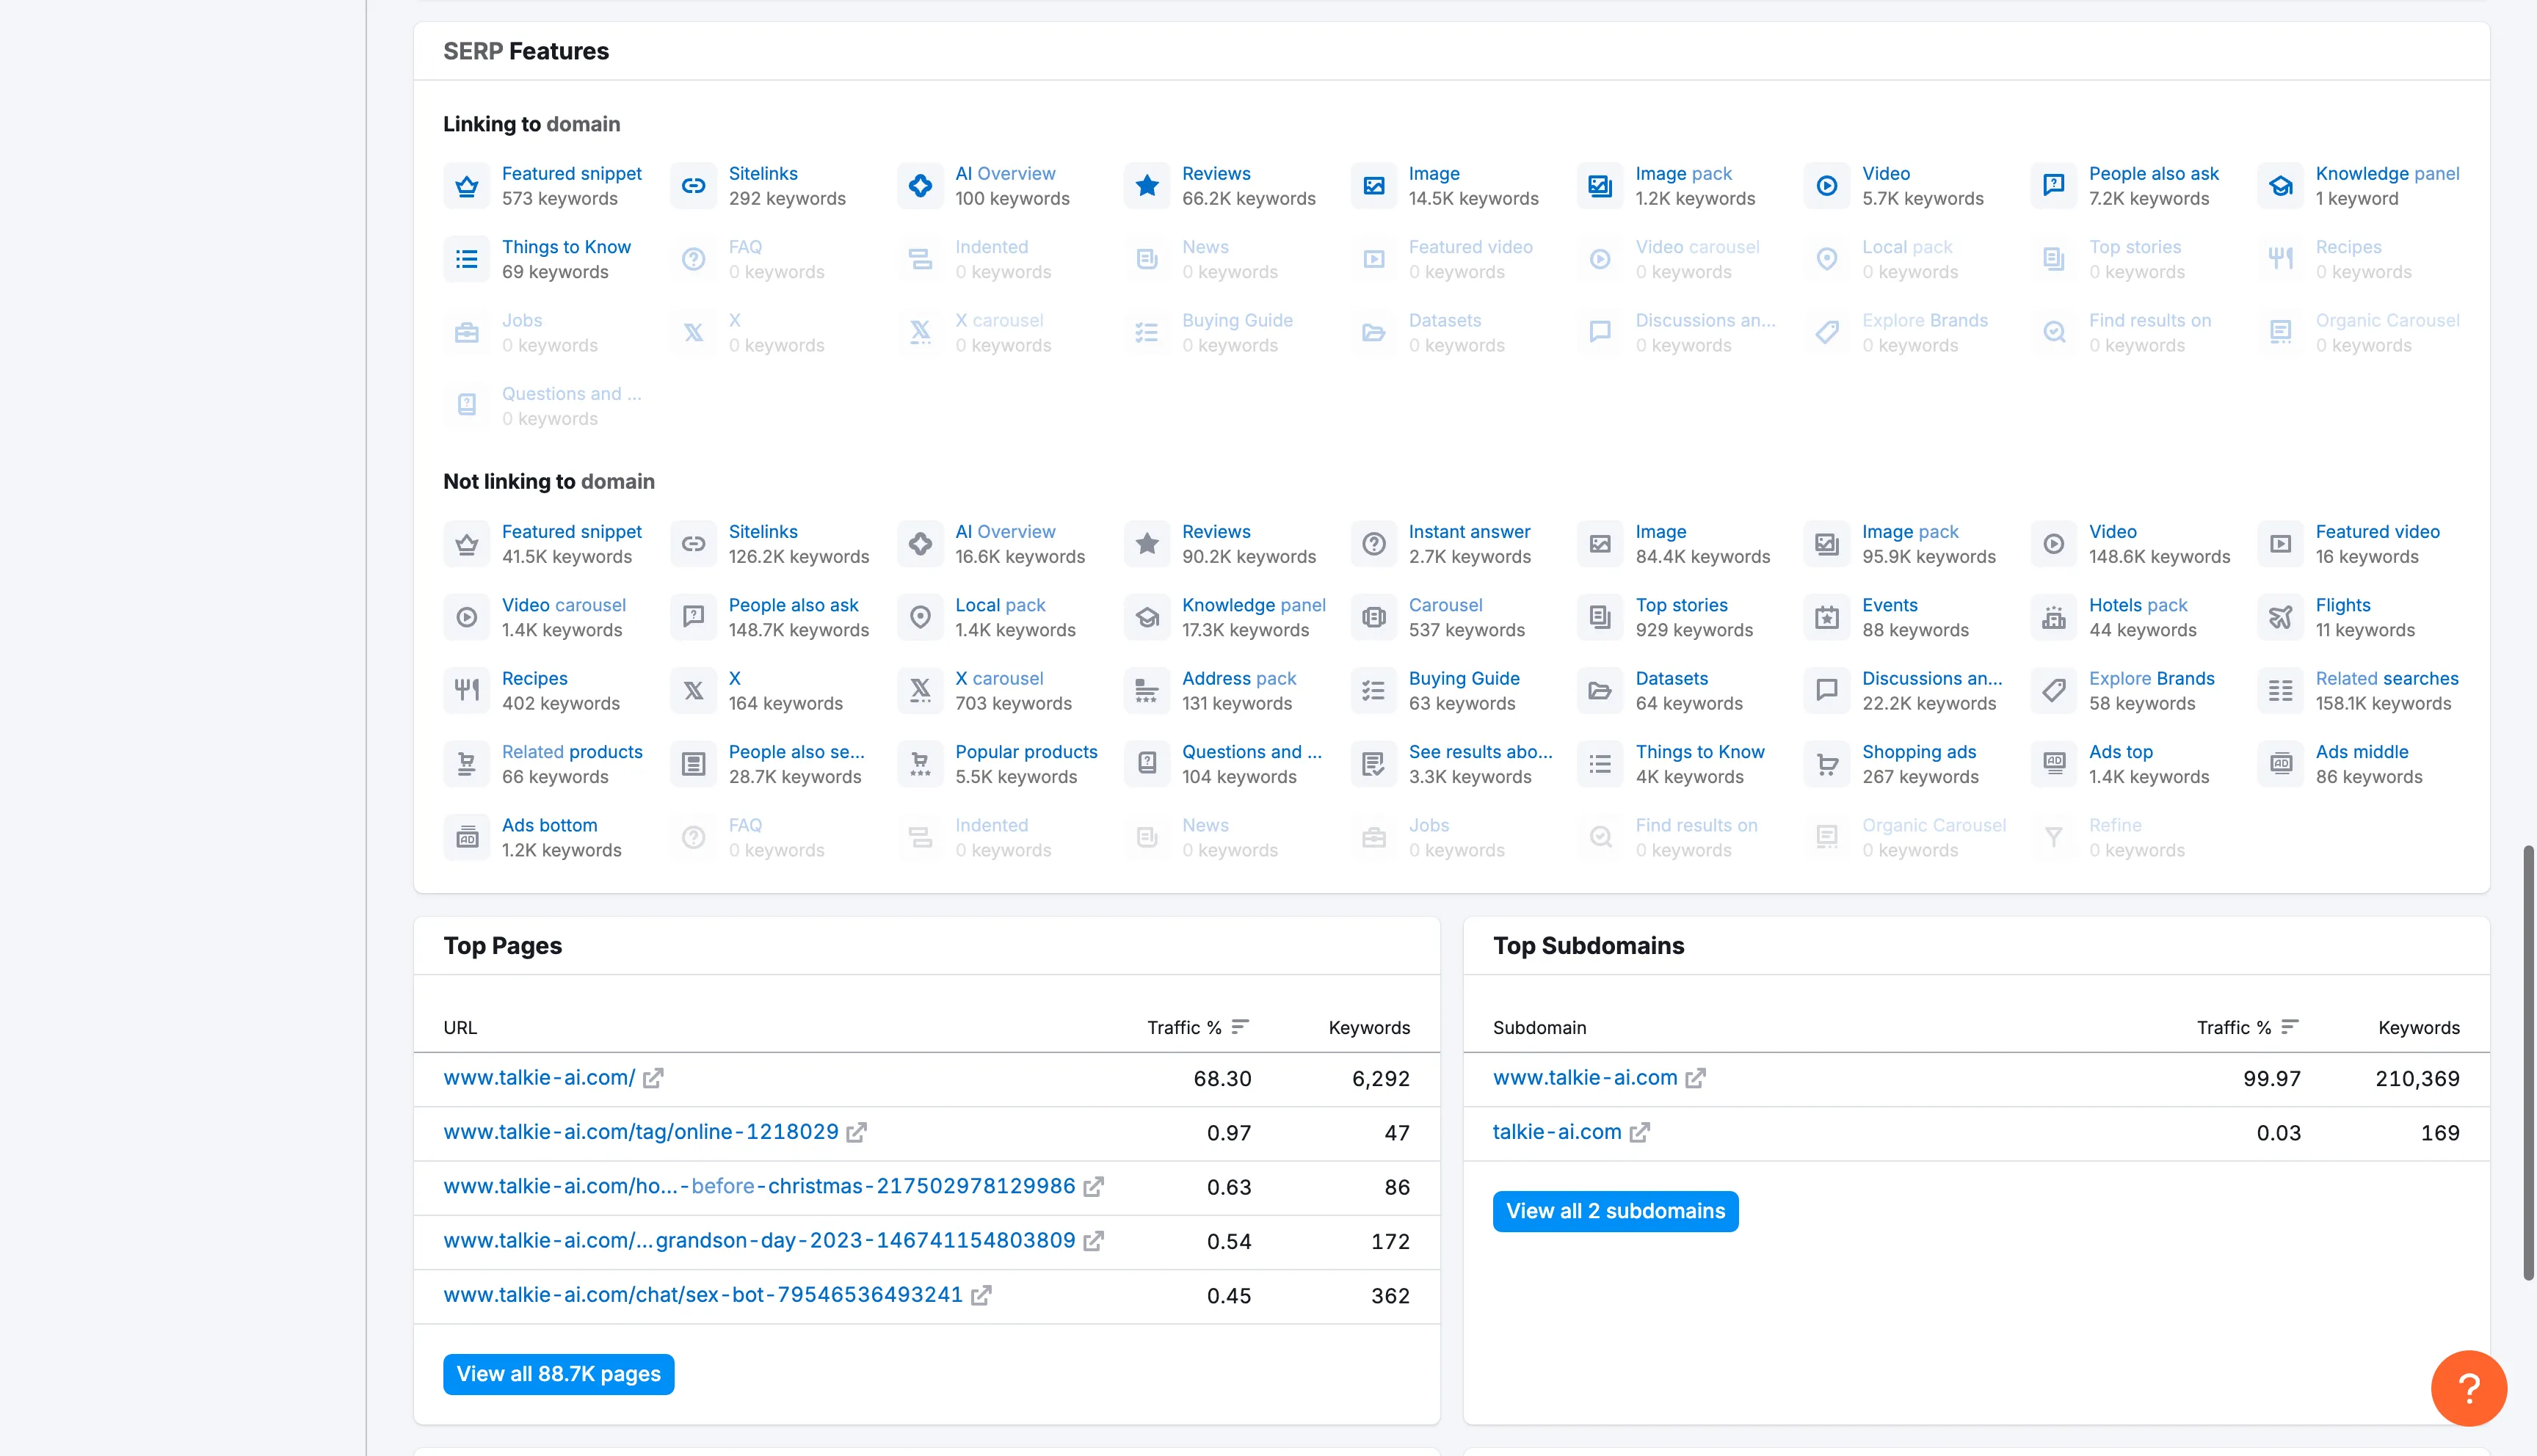Open Things to Know link with 4K keywords

(1699, 751)
